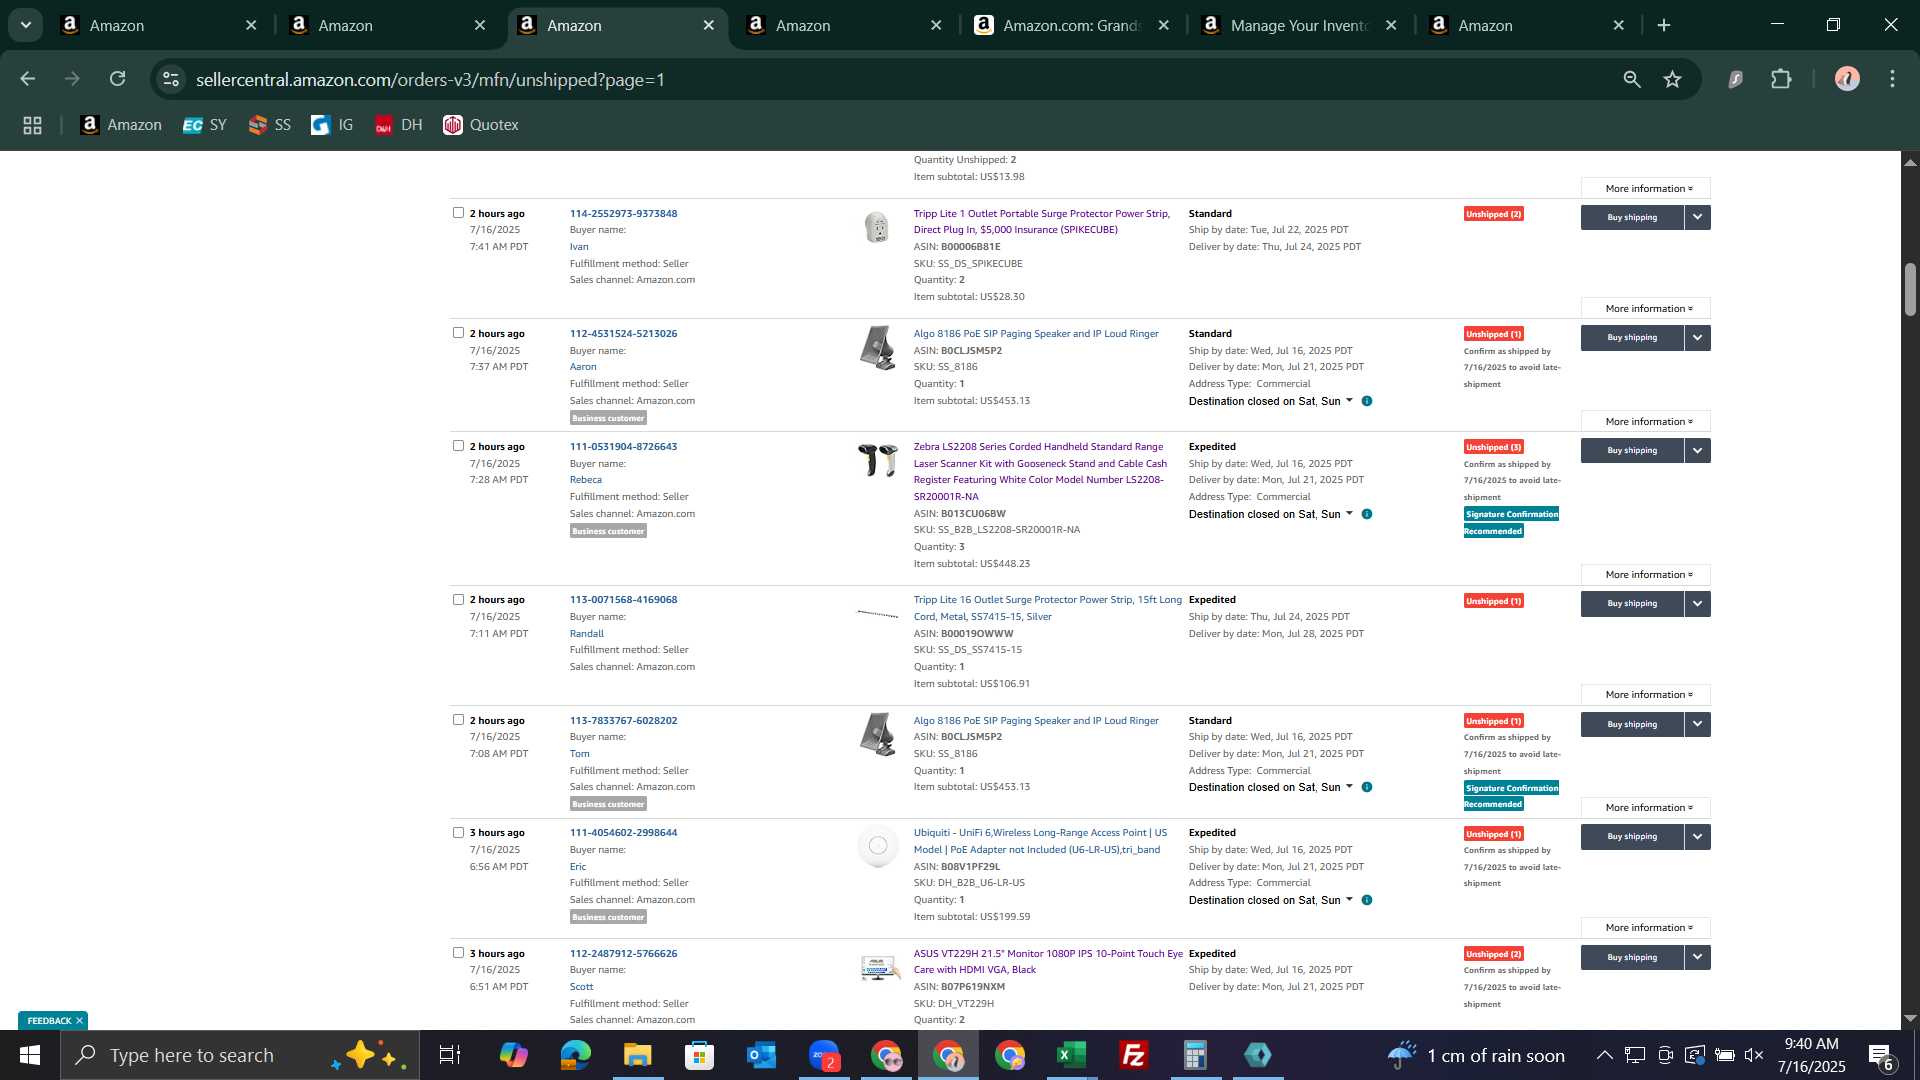This screenshot has height=1080, width=1920.
Task: Open the apps grid in bookmarks bar
Action: click(x=32, y=125)
